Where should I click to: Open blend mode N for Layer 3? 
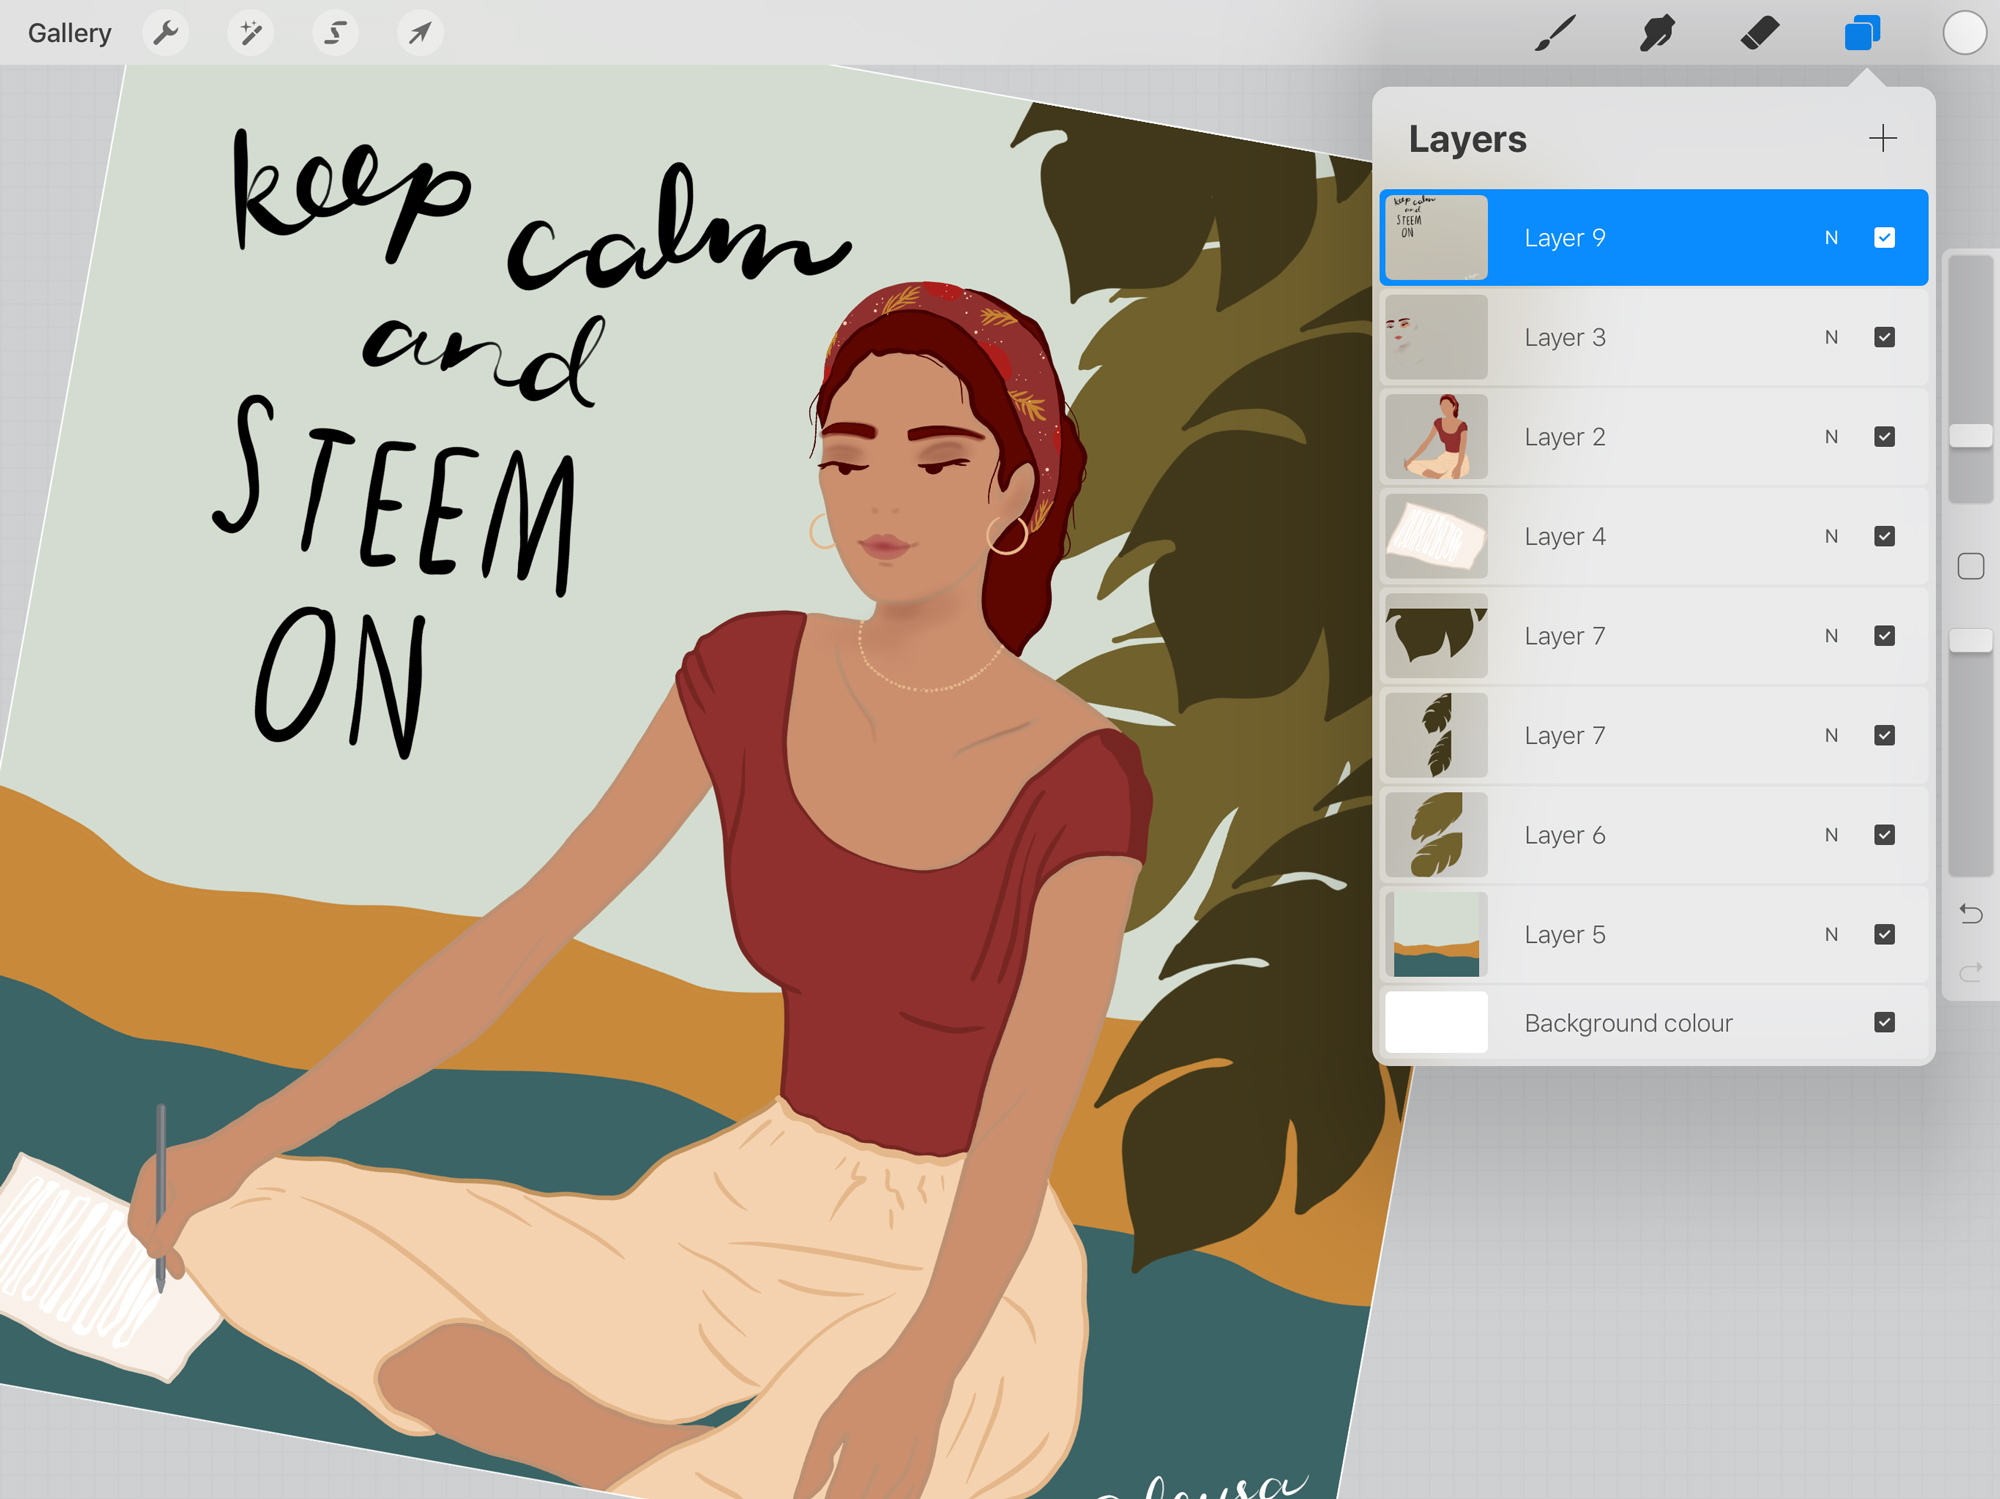coord(1831,337)
